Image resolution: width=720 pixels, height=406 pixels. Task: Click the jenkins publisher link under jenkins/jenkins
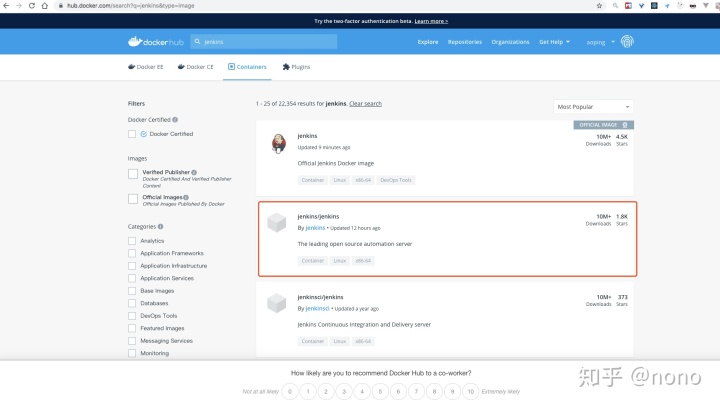pyautogui.click(x=315, y=228)
